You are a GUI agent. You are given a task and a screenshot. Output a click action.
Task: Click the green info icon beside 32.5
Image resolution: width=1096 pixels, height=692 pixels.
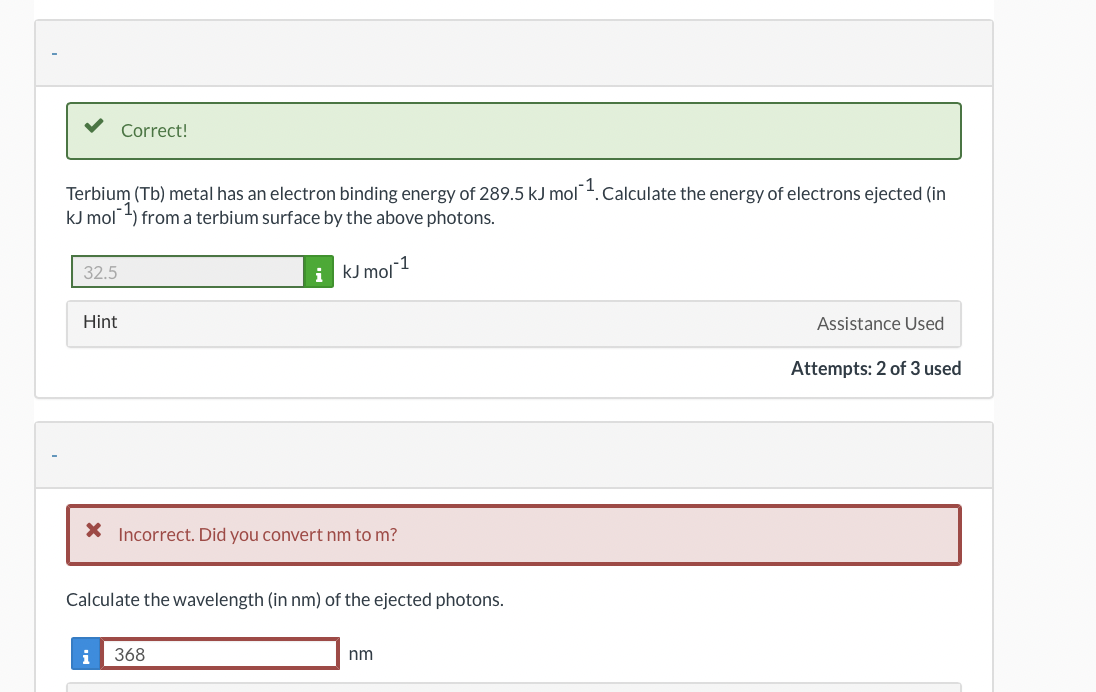point(319,272)
